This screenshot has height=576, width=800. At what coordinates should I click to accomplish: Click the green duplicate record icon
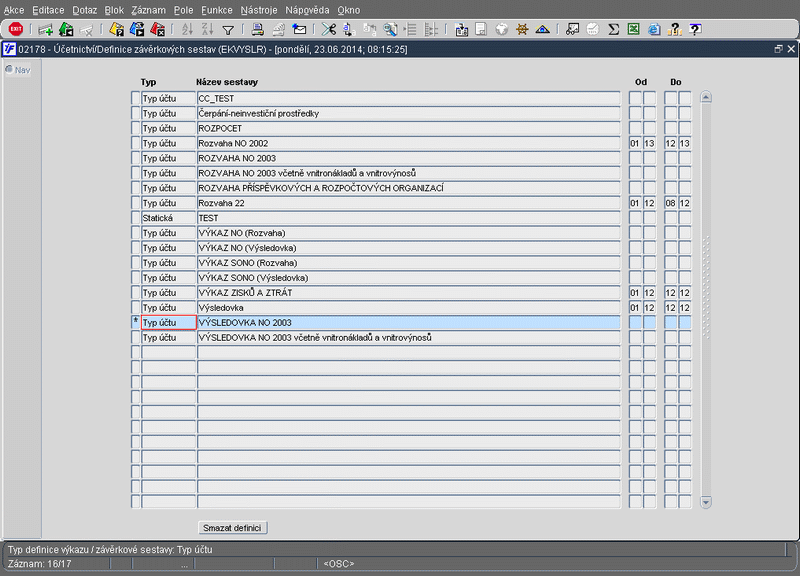click(66, 30)
